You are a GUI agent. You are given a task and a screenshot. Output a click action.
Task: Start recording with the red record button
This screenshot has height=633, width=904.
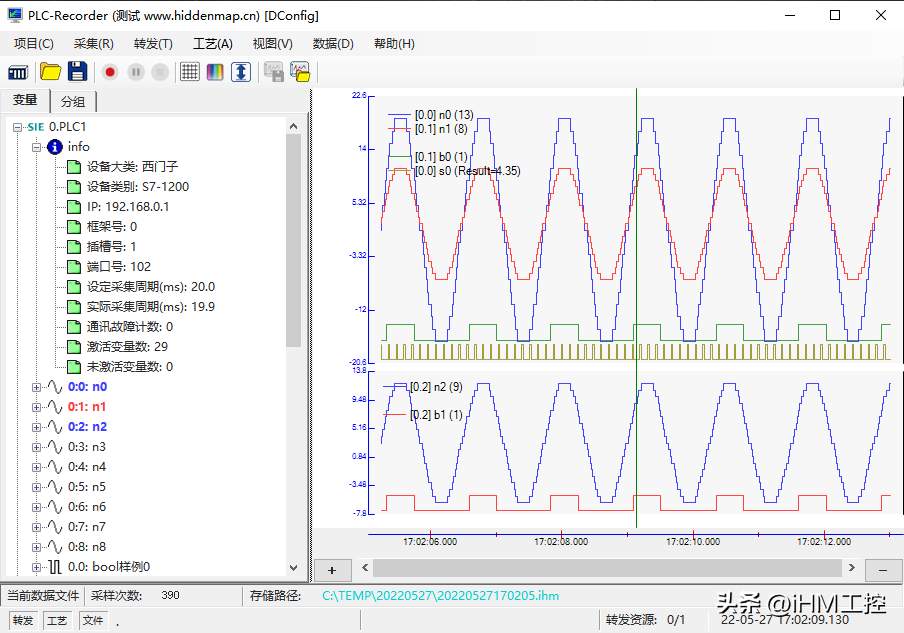[x=110, y=72]
